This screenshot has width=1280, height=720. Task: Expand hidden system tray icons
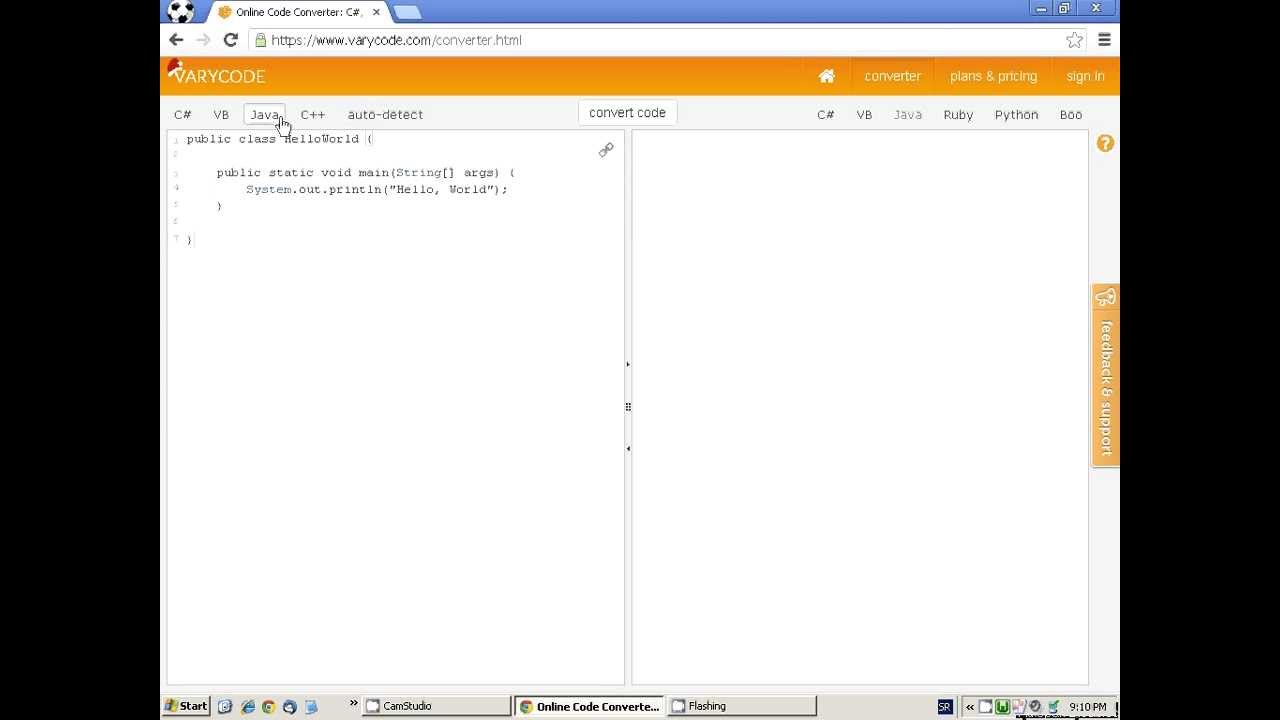click(969, 706)
